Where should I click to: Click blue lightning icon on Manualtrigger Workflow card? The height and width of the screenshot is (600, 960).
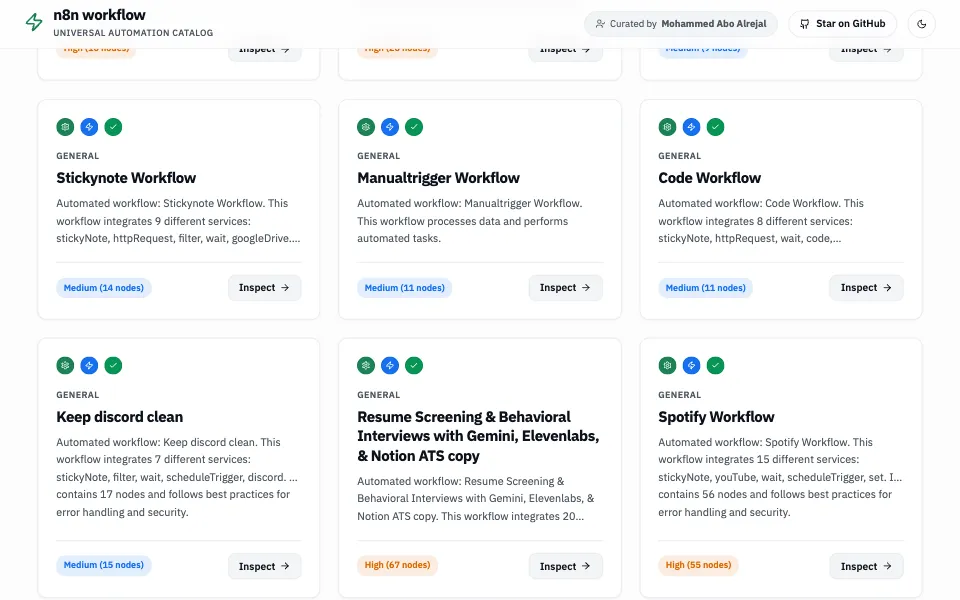(390, 127)
